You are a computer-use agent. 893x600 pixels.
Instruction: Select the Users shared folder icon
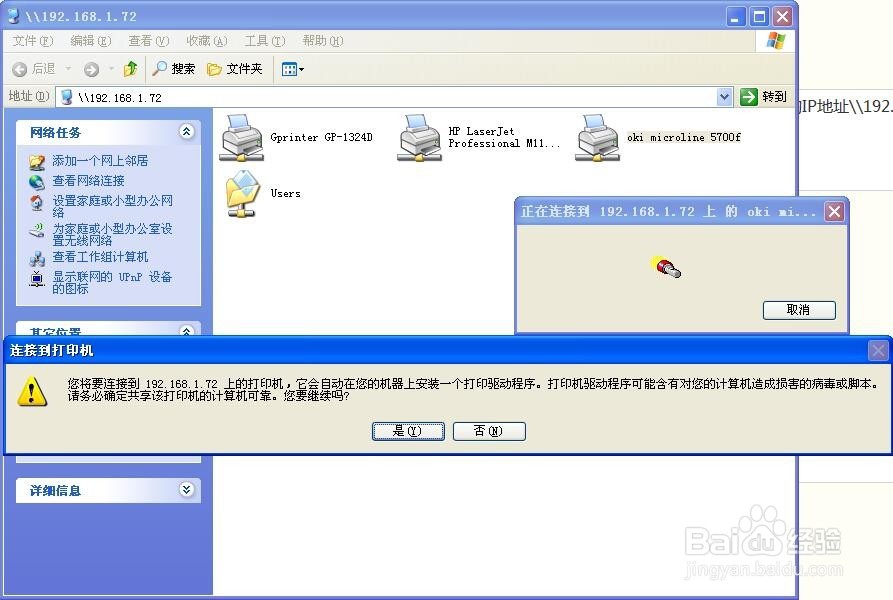pyautogui.click(x=243, y=194)
